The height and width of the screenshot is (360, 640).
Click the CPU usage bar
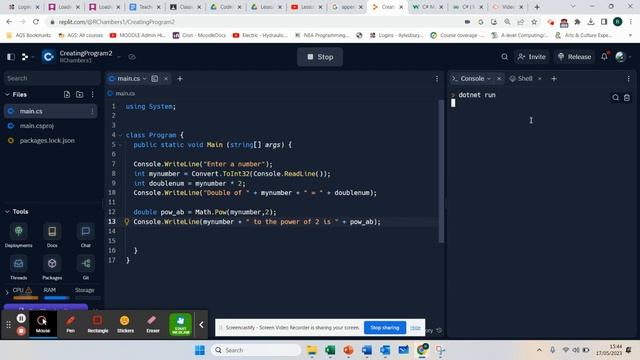[25, 298]
